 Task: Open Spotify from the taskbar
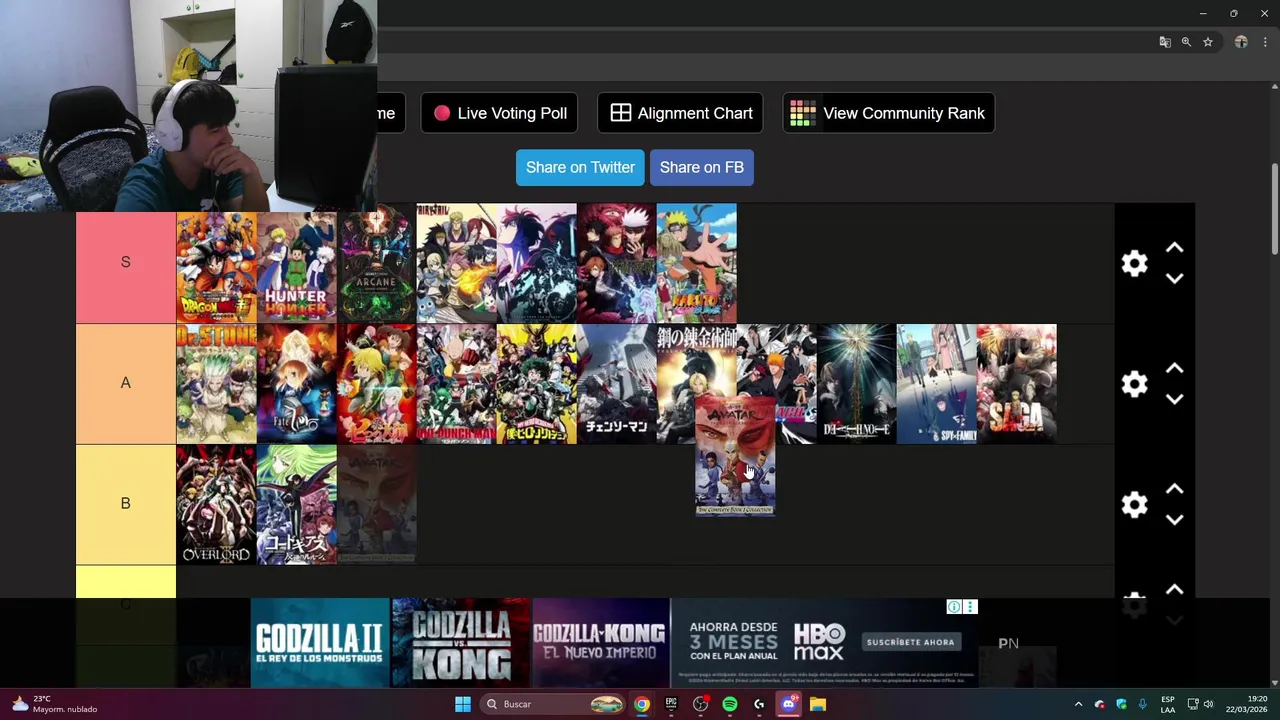tap(730, 704)
